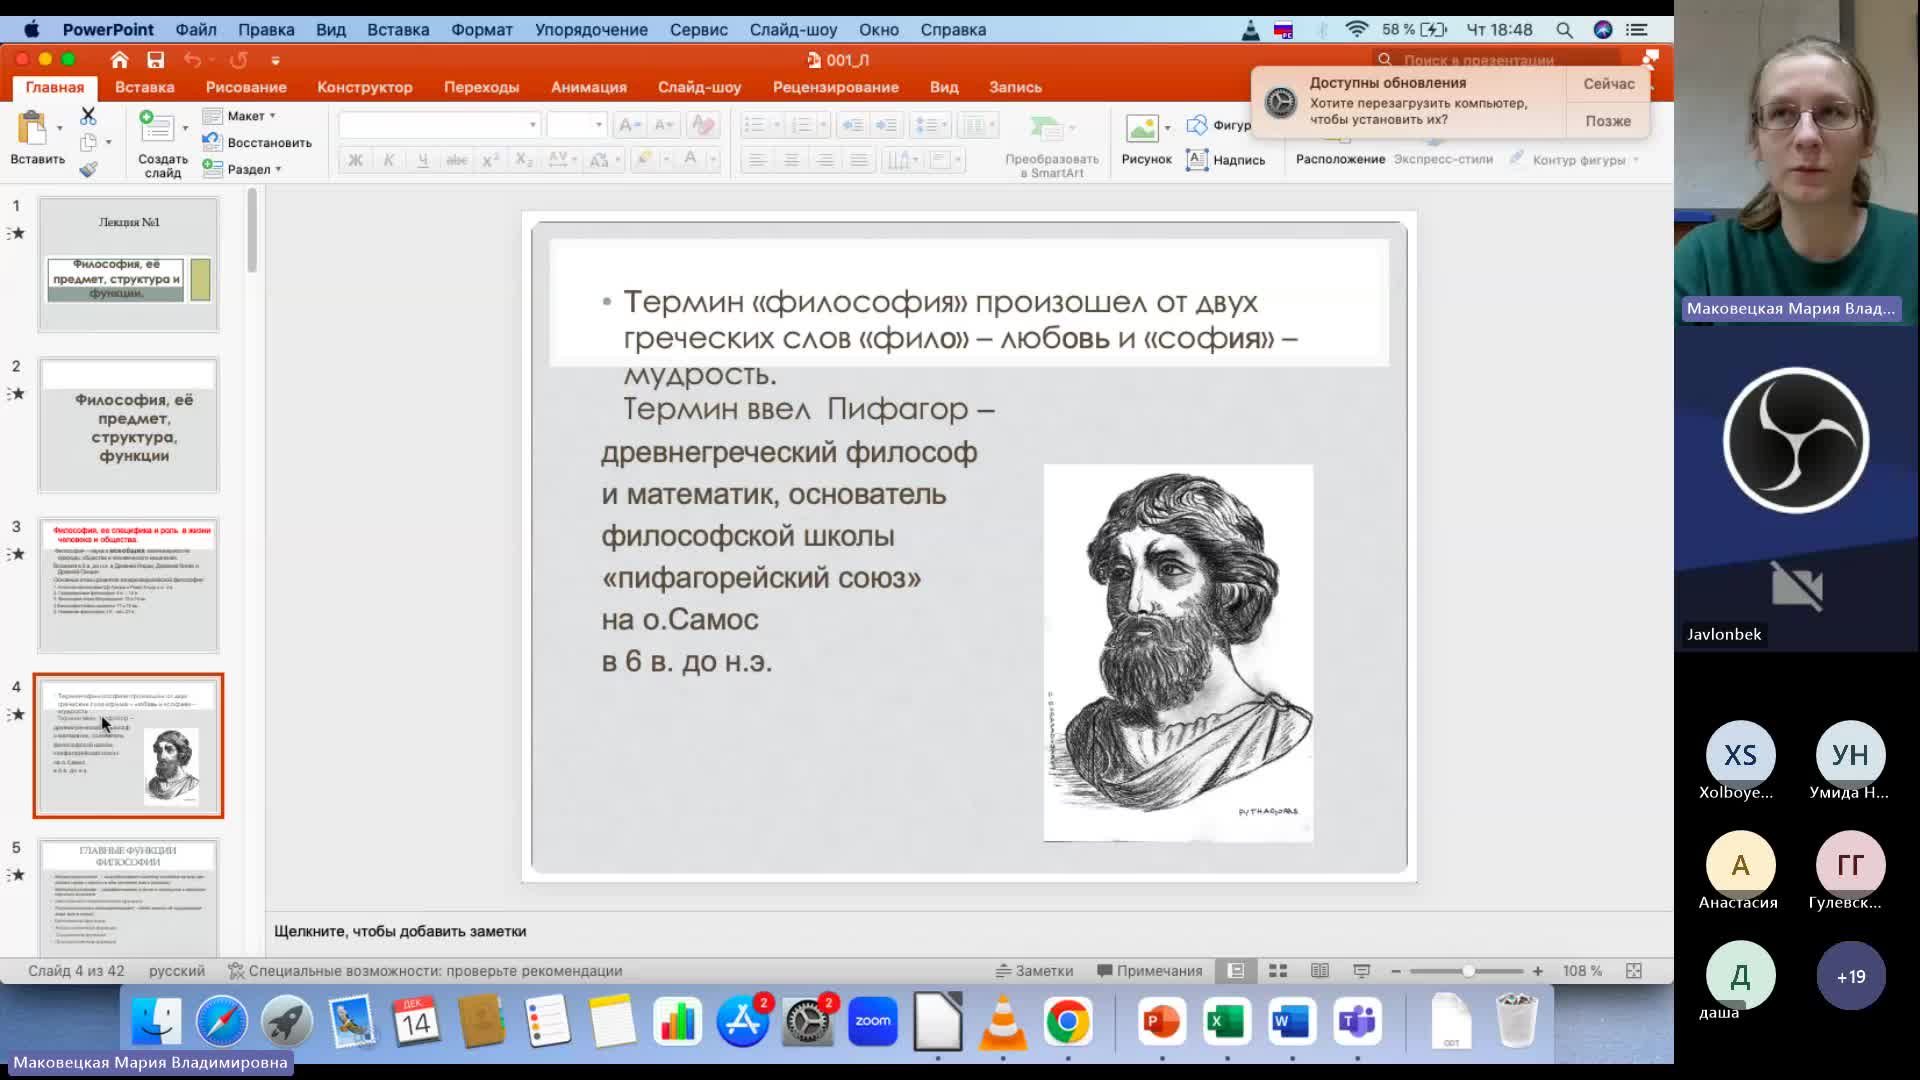Screen dimensions: 1920x1080
Task: Save the presentation with the floppy disk icon
Action: click(155, 59)
